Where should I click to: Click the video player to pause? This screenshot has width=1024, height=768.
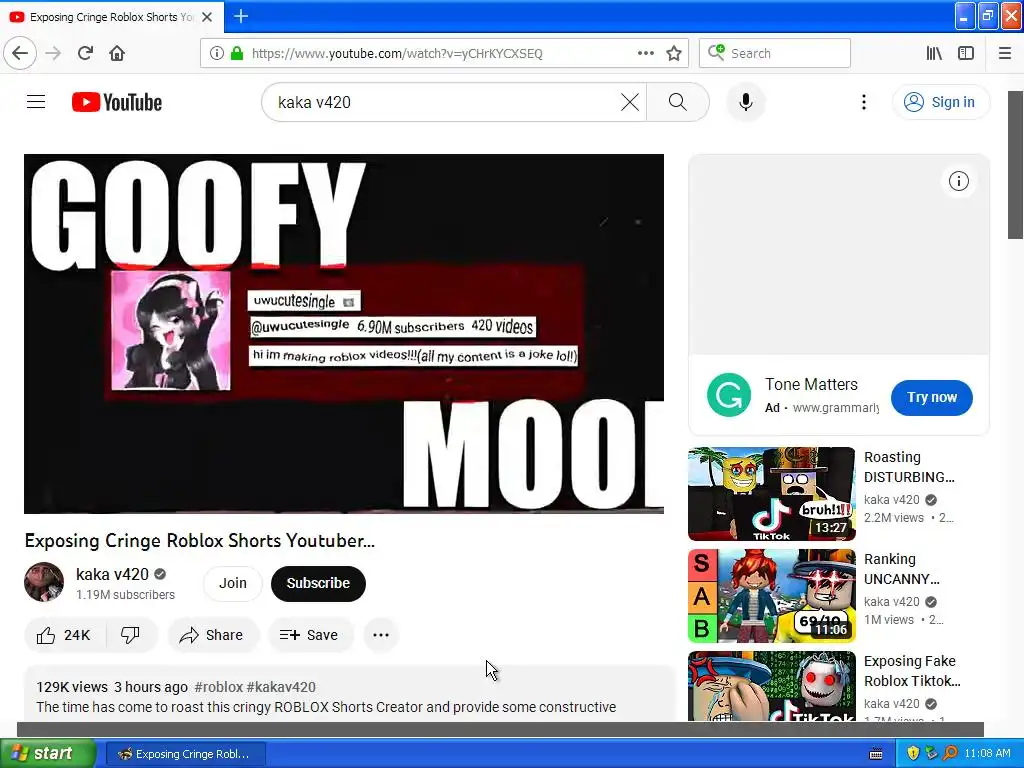pos(344,334)
